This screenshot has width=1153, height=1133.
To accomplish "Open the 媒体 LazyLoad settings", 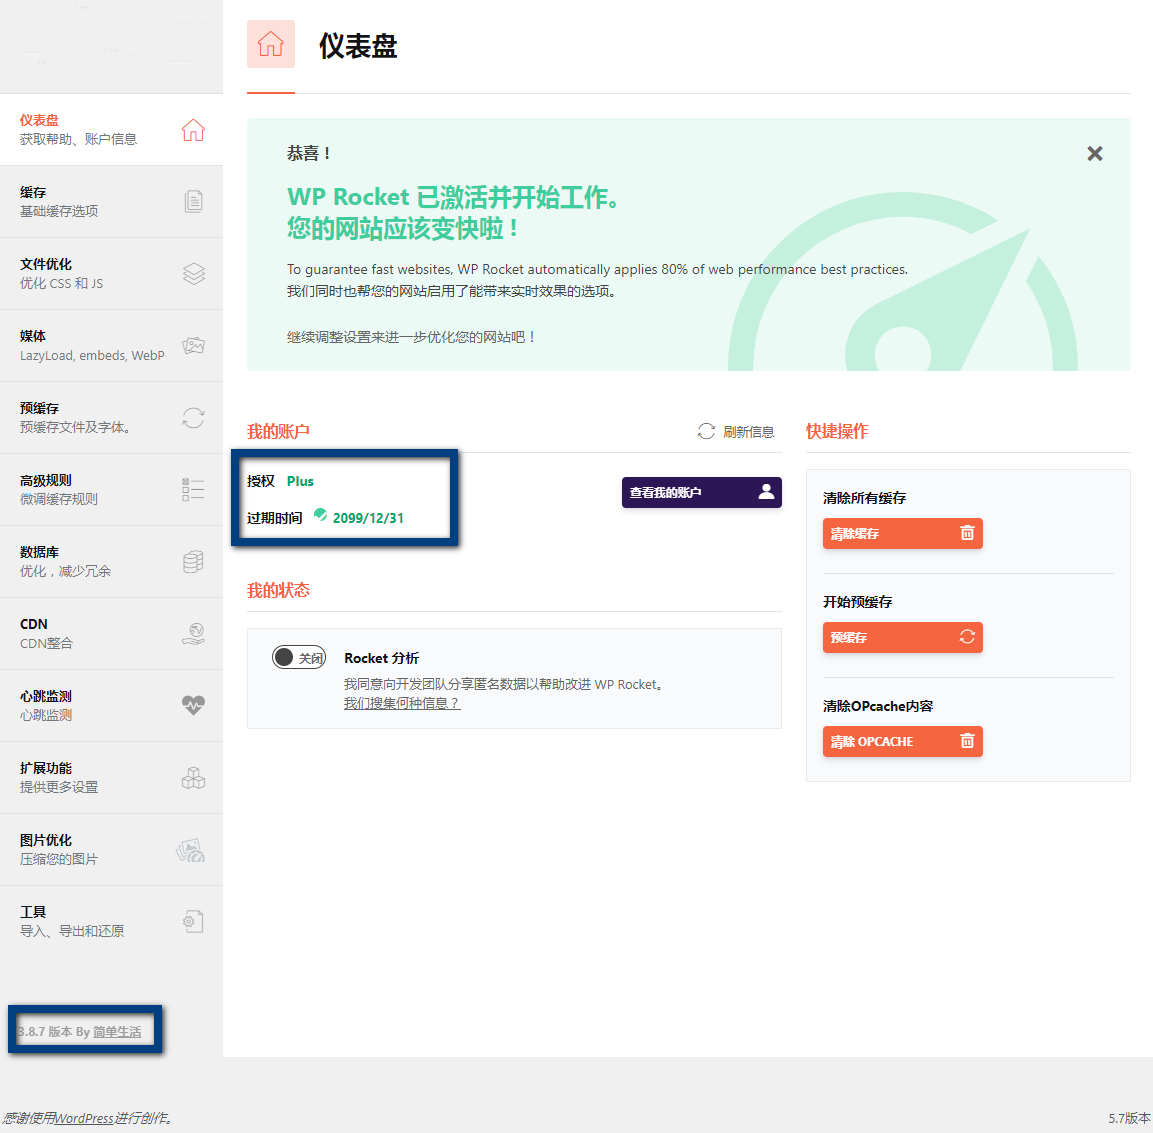I will [111, 346].
